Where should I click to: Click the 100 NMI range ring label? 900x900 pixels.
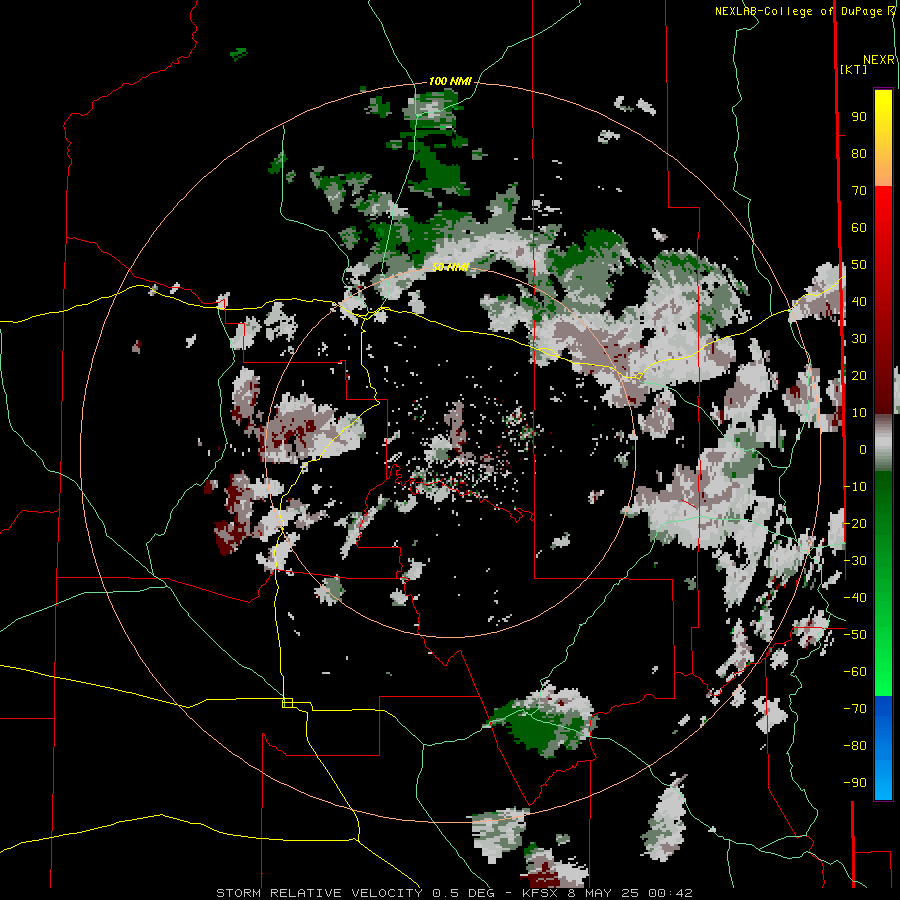[x=450, y=82]
